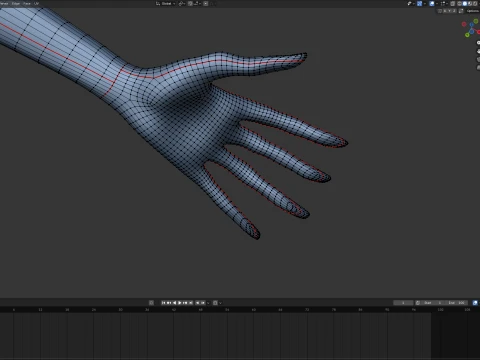Click the current frame number field
Screen dimensions: 480x360
(403, 303)
